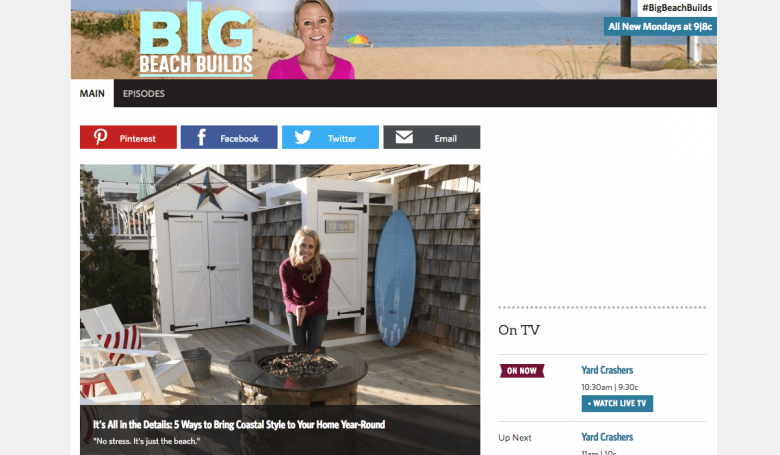Share via Facebook button
780x455 pixels.
click(x=229, y=137)
